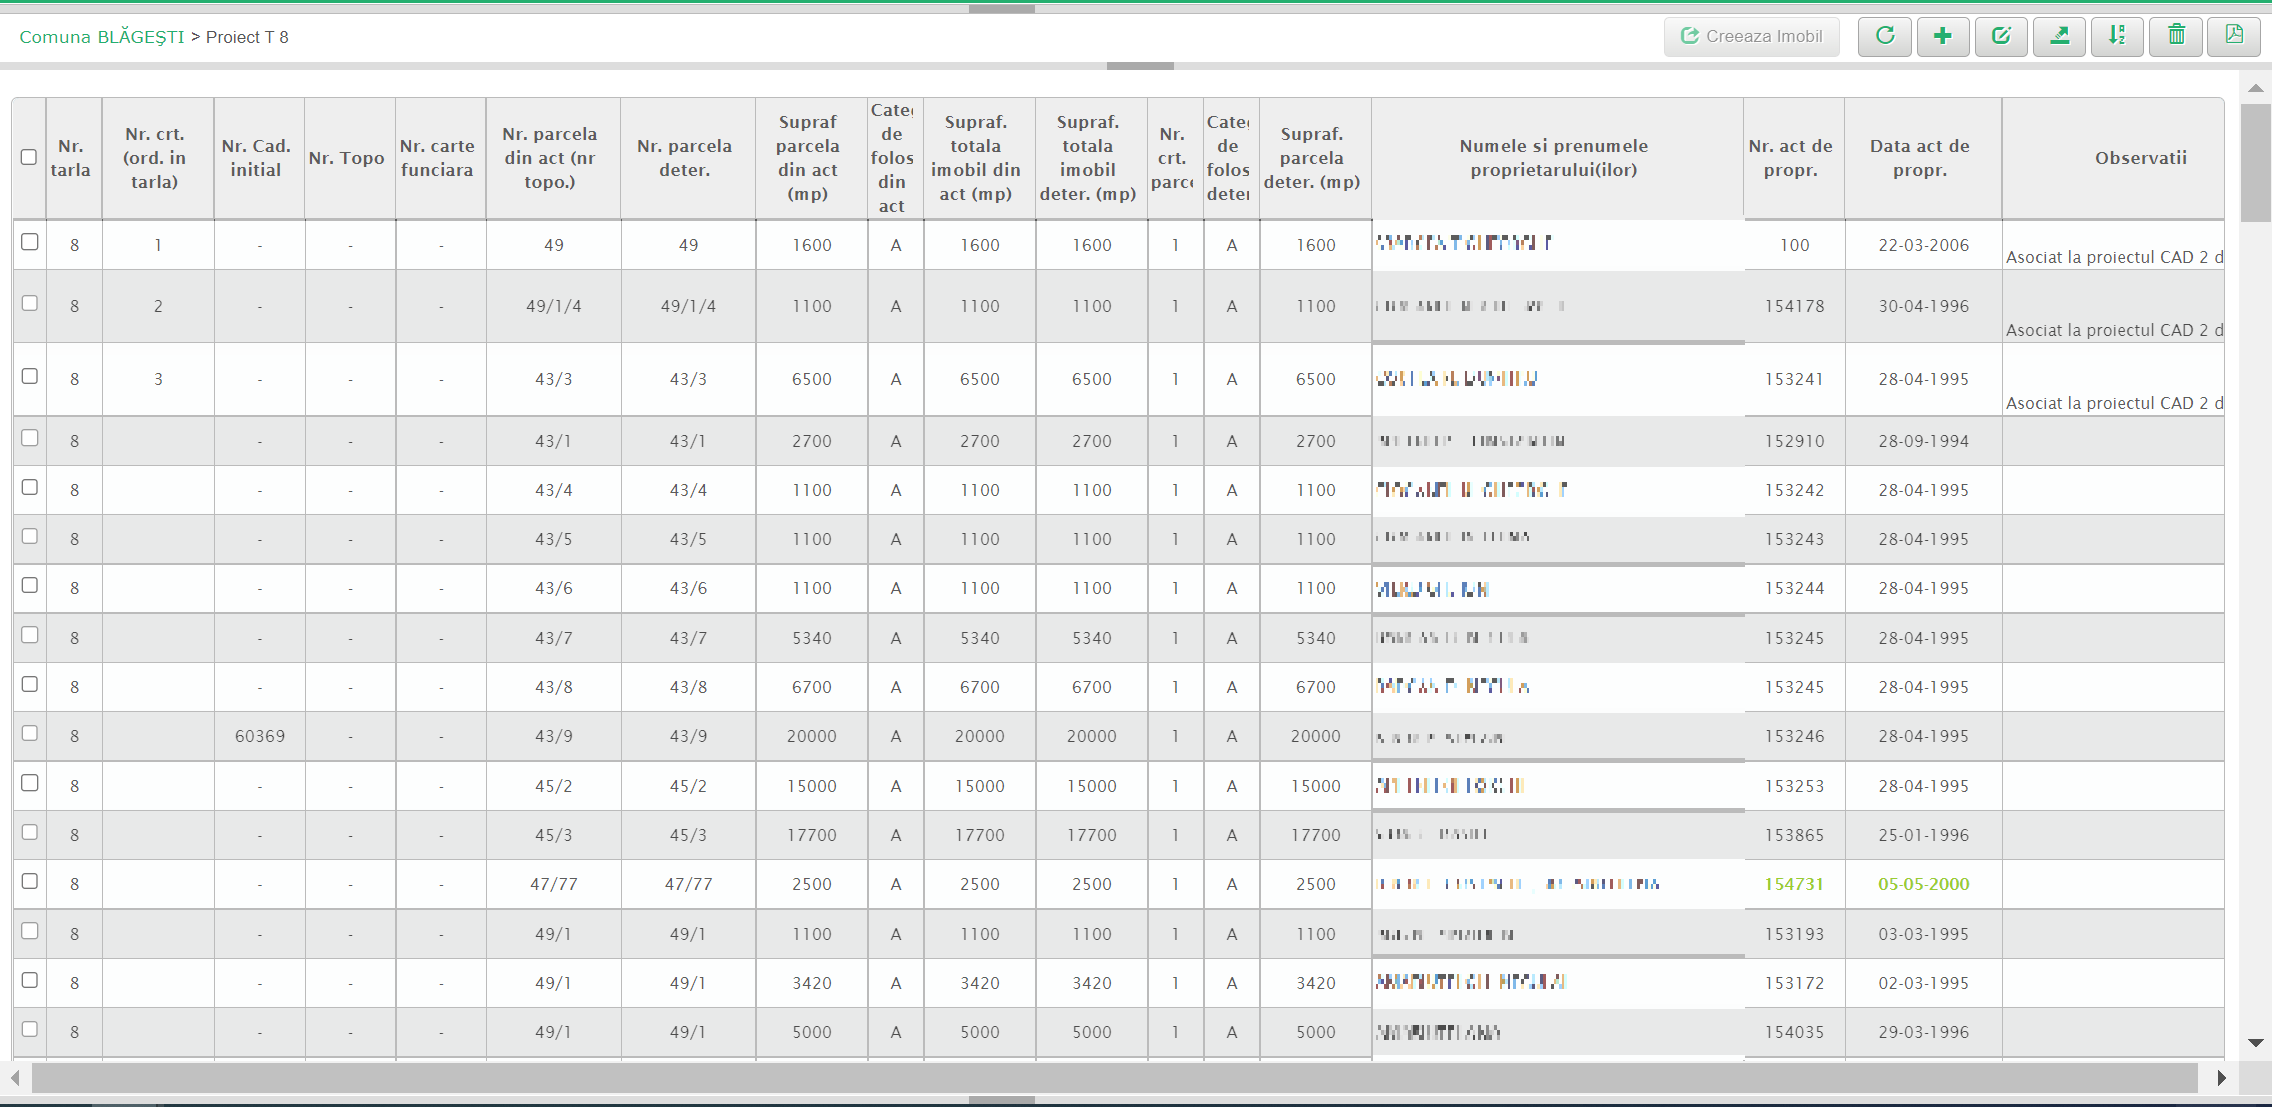
Task: Click the vertical scrollbar up arrow
Action: click(2255, 89)
